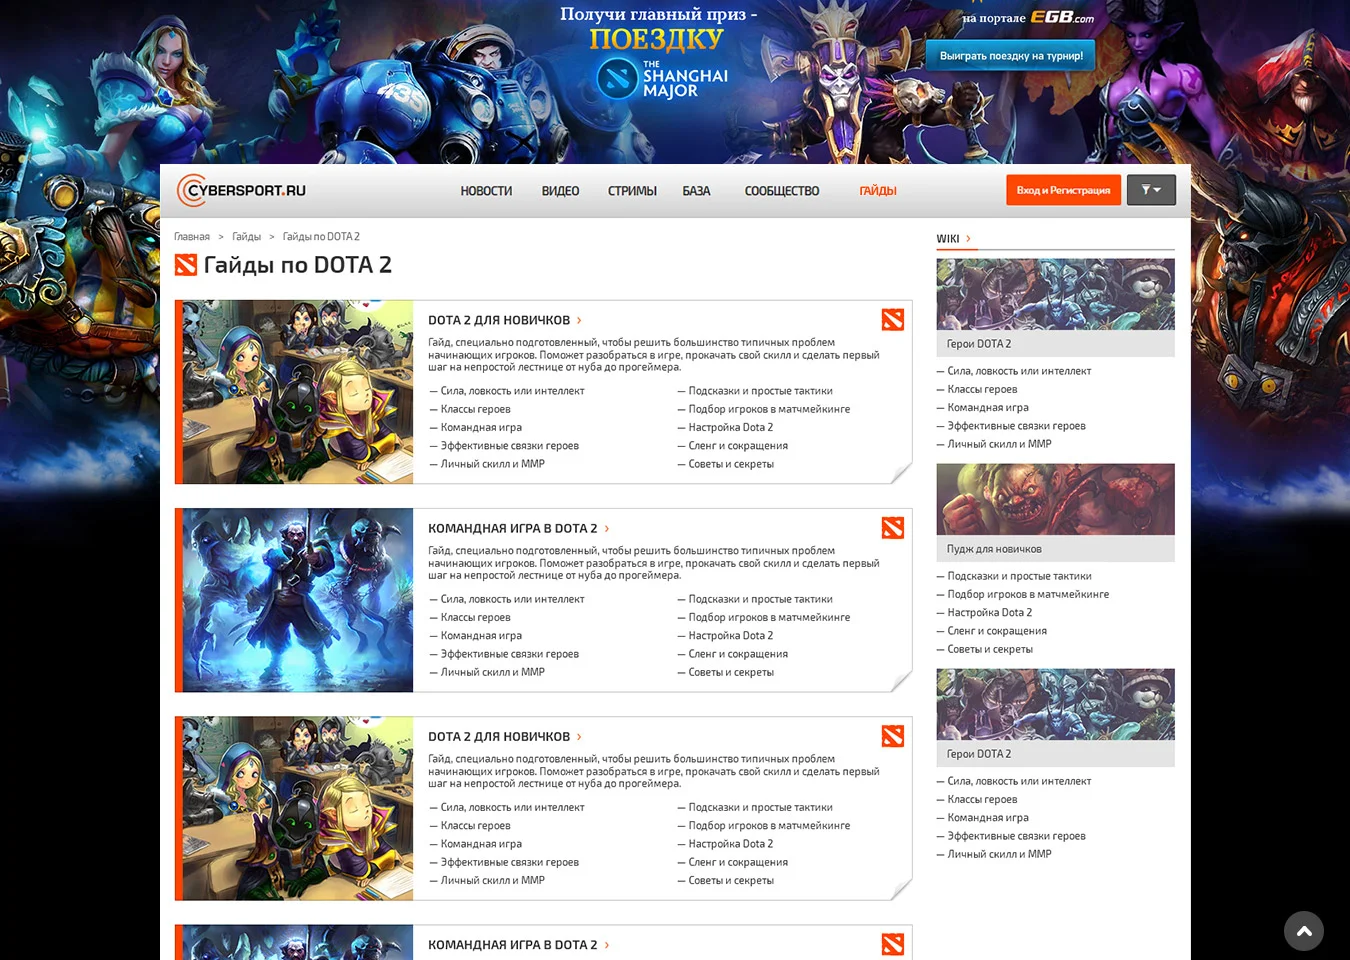This screenshot has height=960, width=1350.
Task: Open the ВИДЕО menu item
Action: coord(560,191)
